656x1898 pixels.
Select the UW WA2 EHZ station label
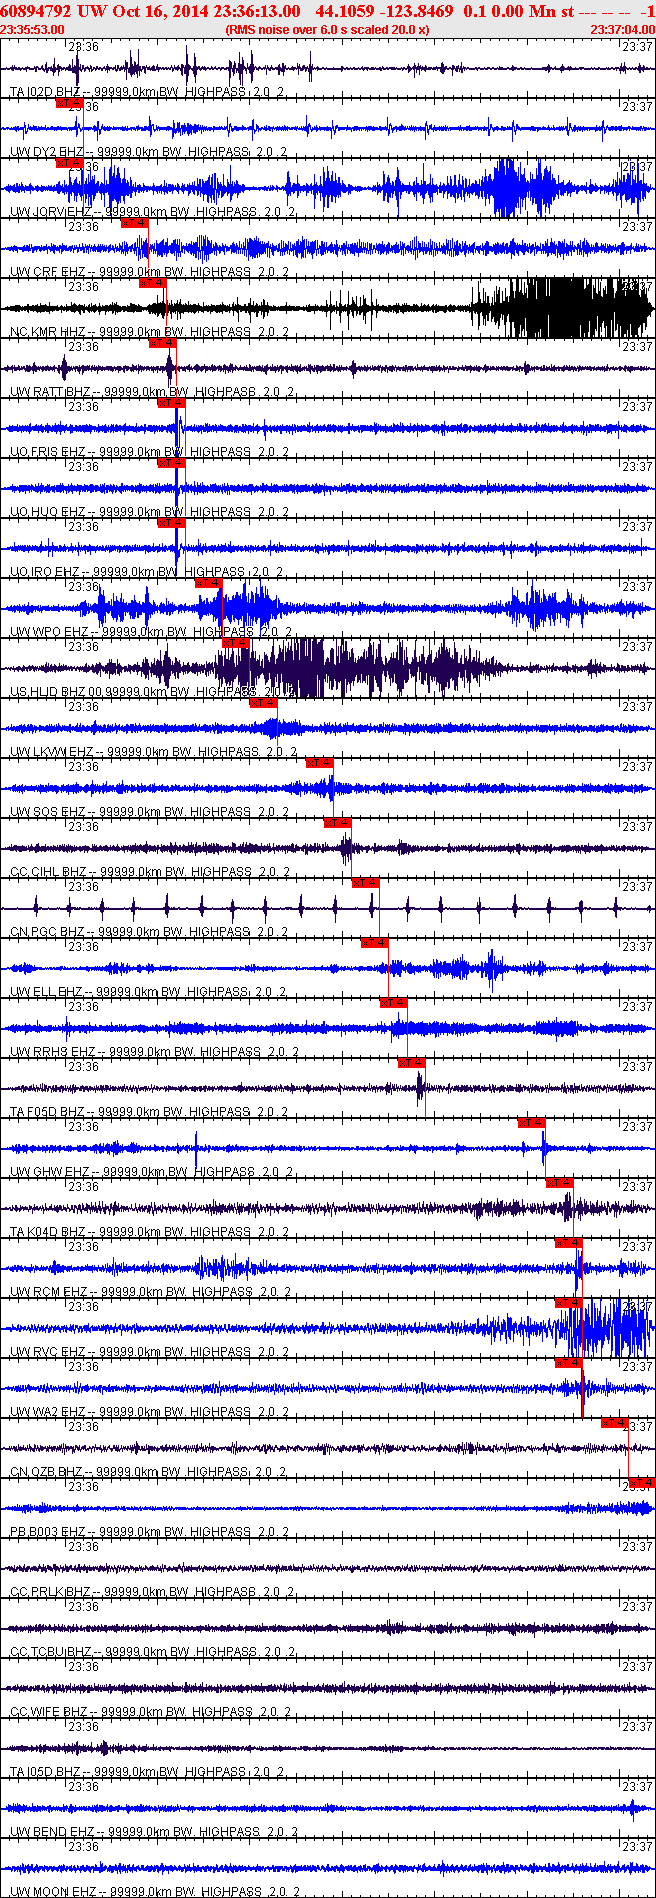coord(147,1412)
